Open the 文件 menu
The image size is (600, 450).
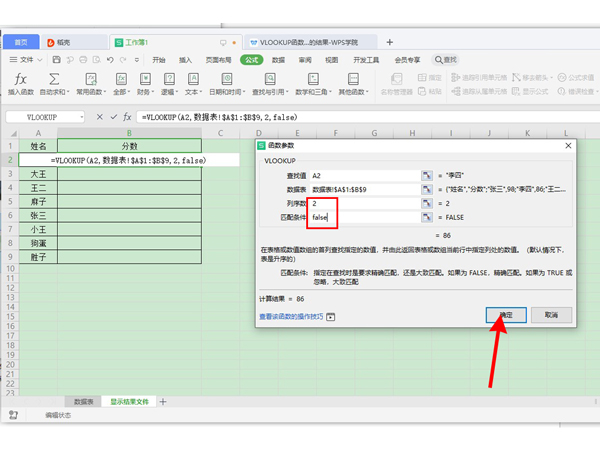pos(23,60)
